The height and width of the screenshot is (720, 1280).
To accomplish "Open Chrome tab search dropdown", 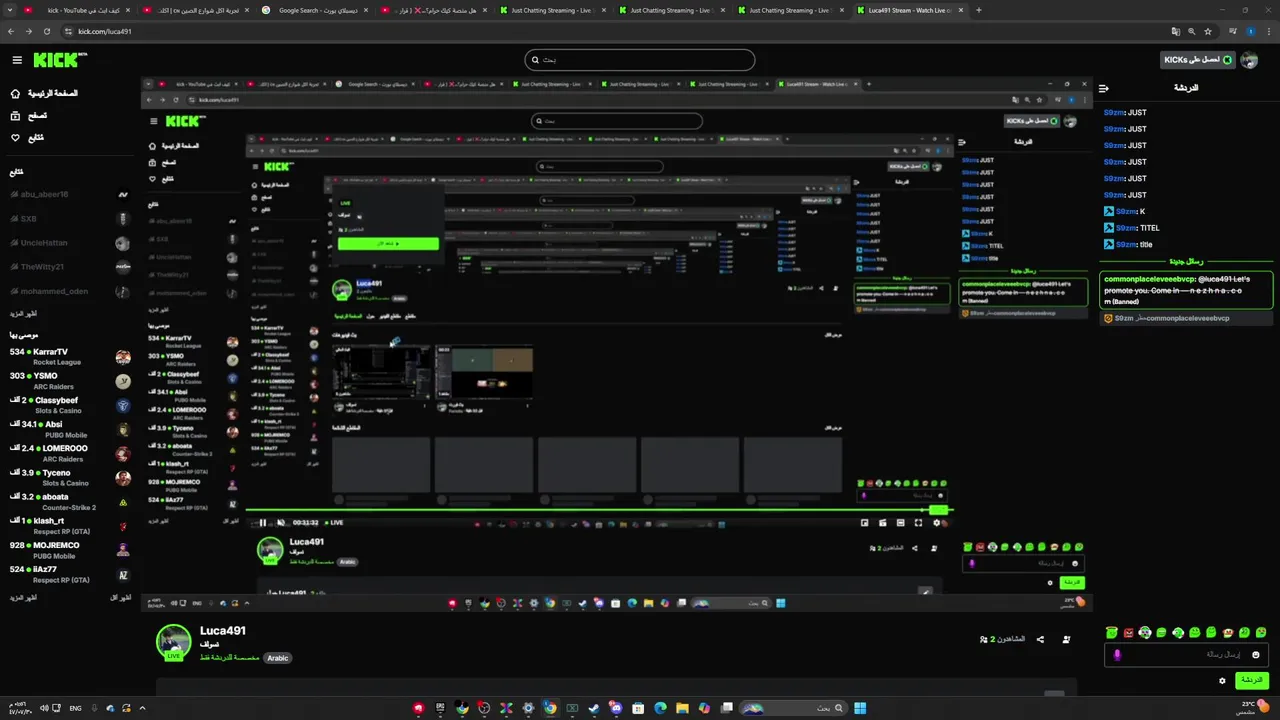I will [8, 10].
